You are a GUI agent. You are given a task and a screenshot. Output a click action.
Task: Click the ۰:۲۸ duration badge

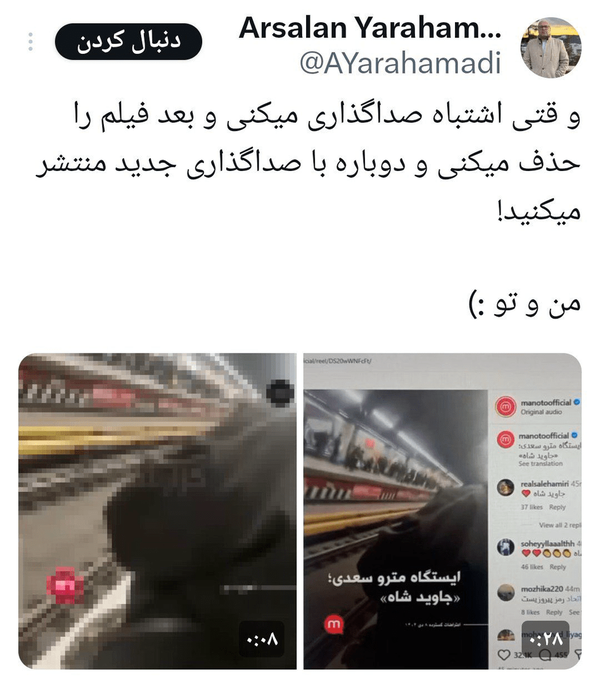[x=546, y=640]
